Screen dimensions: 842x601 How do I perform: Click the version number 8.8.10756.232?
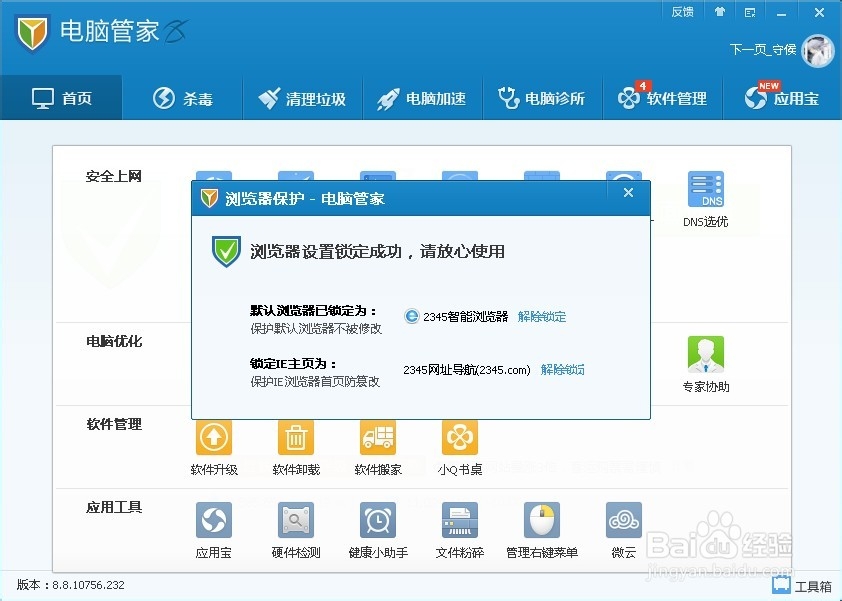coord(89,585)
